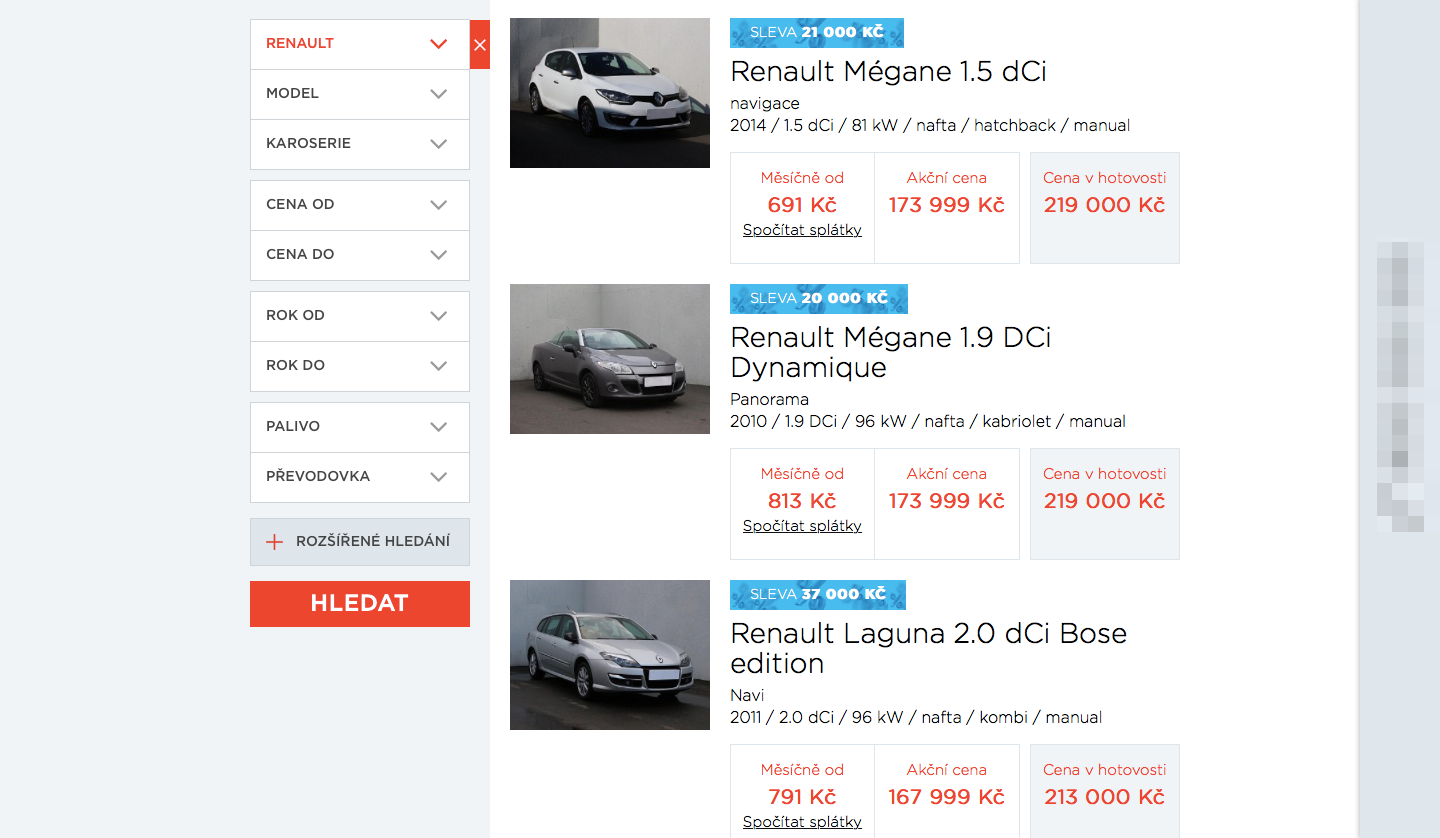Click the plus icon for Rozšířené hledání
This screenshot has height=838, width=1440.
pos(275,542)
